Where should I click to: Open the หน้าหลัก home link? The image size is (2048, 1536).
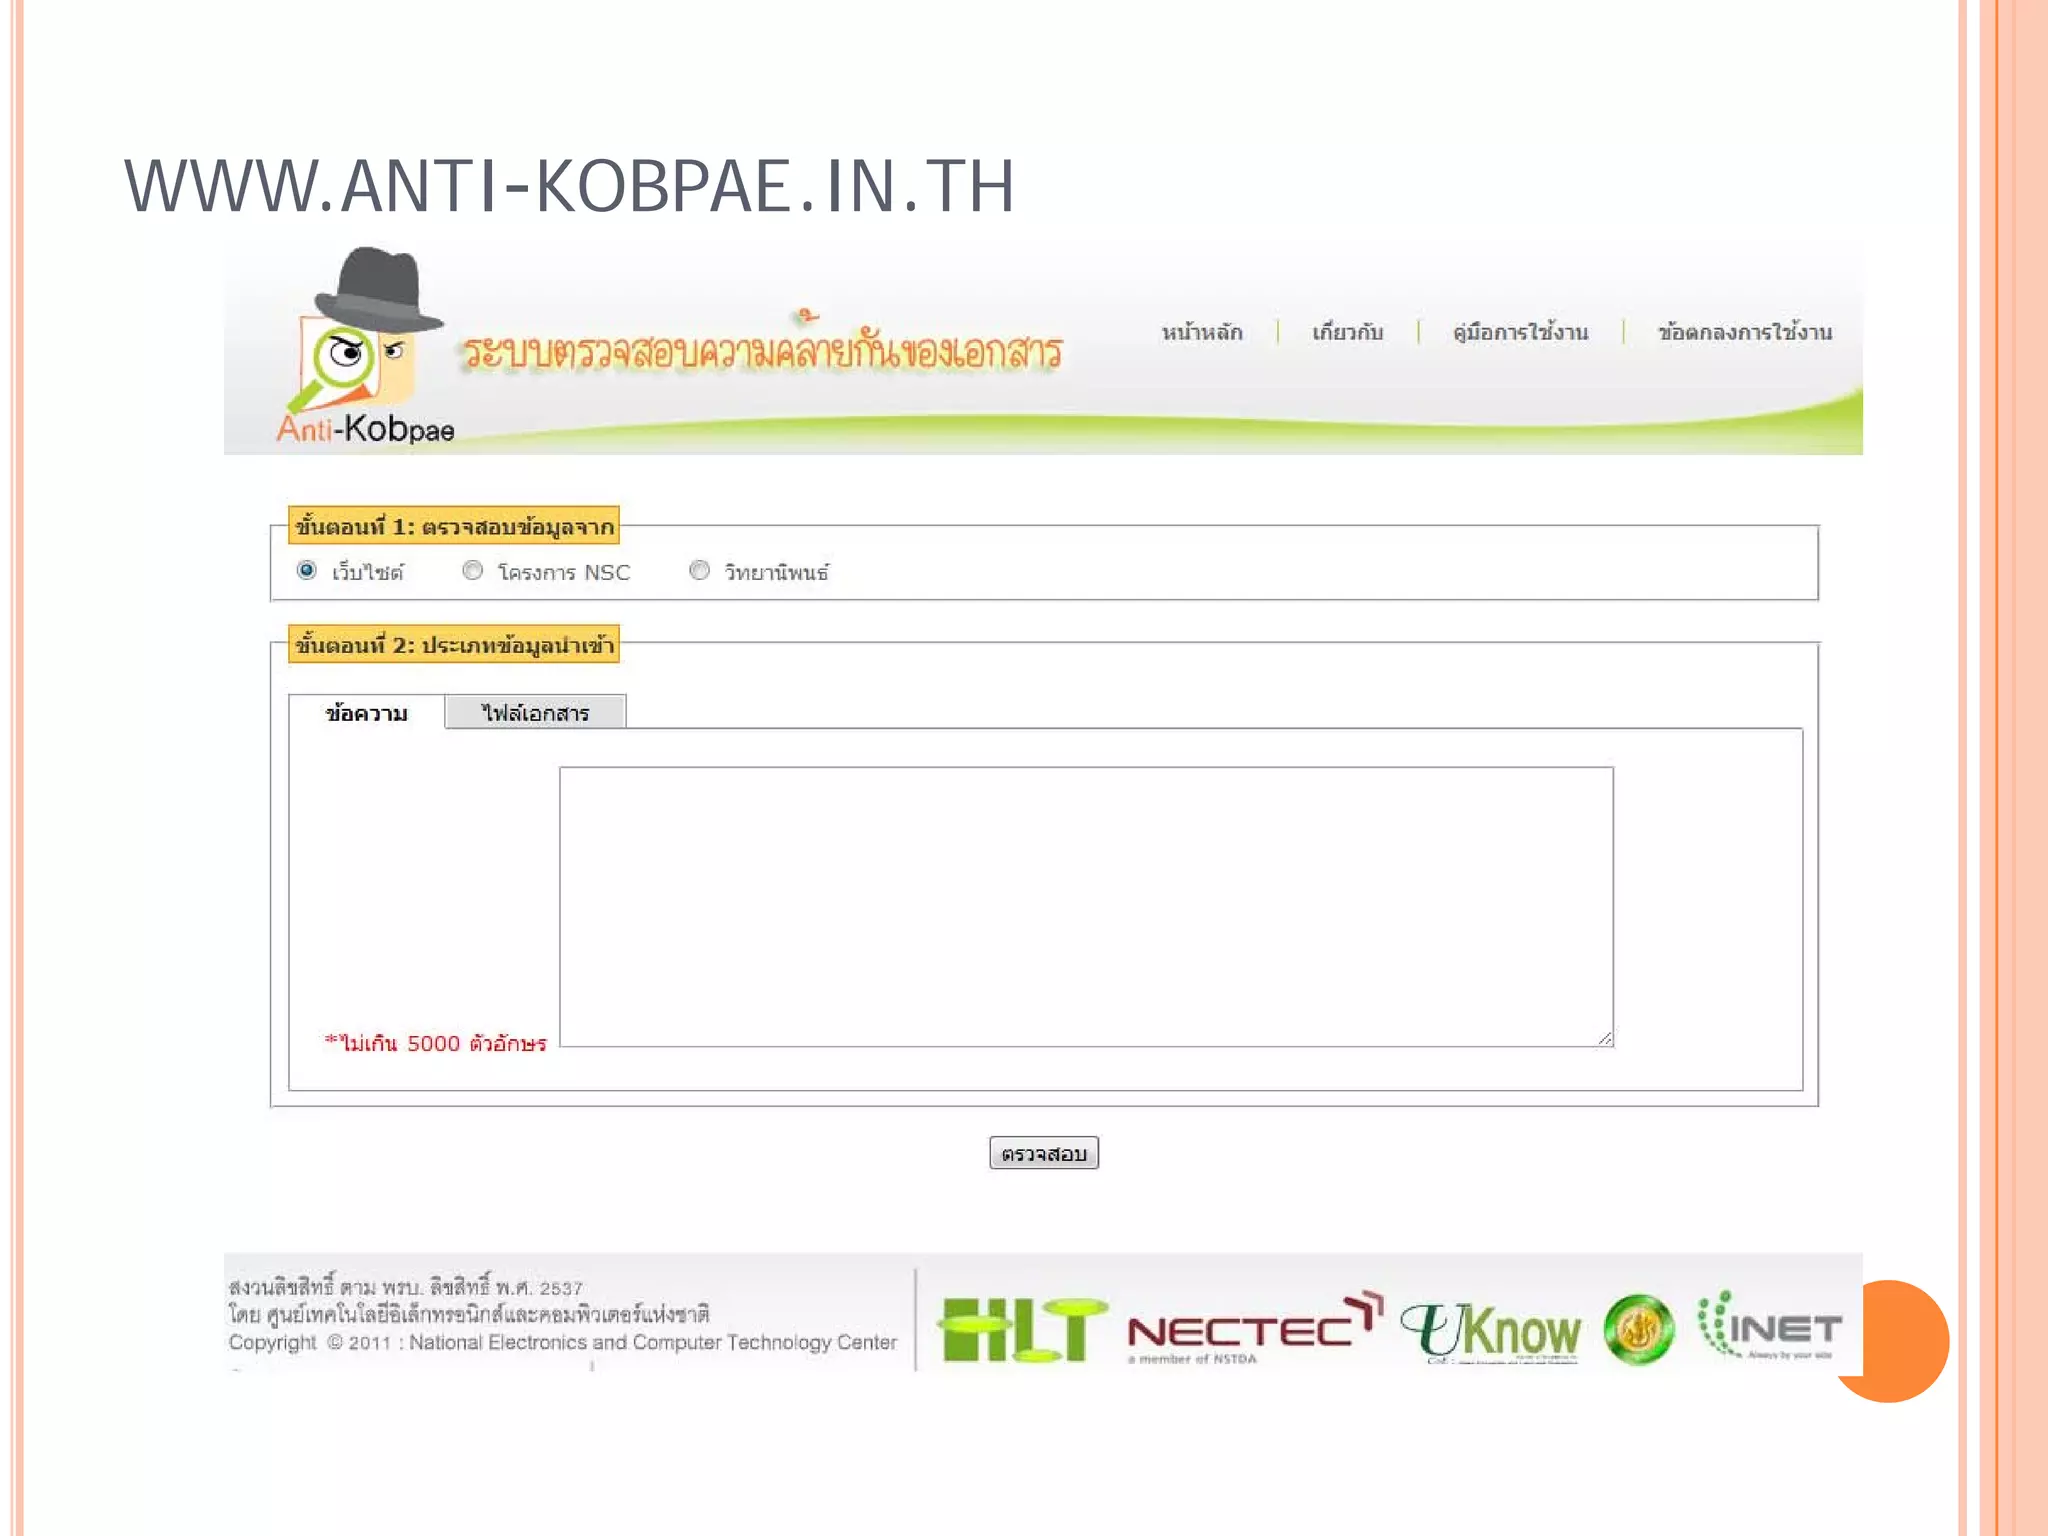[1202, 332]
